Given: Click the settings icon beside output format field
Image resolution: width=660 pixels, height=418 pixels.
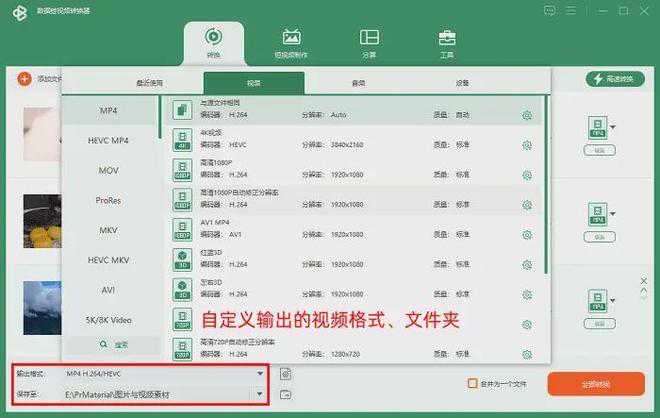Looking at the screenshot, I should click(x=285, y=374).
